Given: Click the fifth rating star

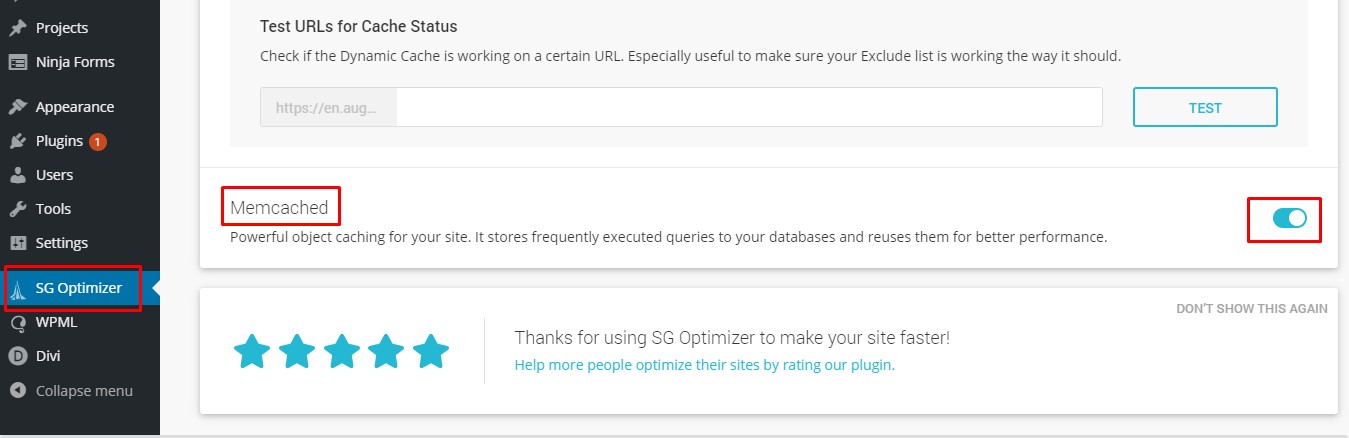Looking at the screenshot, I should pos(431,351).
